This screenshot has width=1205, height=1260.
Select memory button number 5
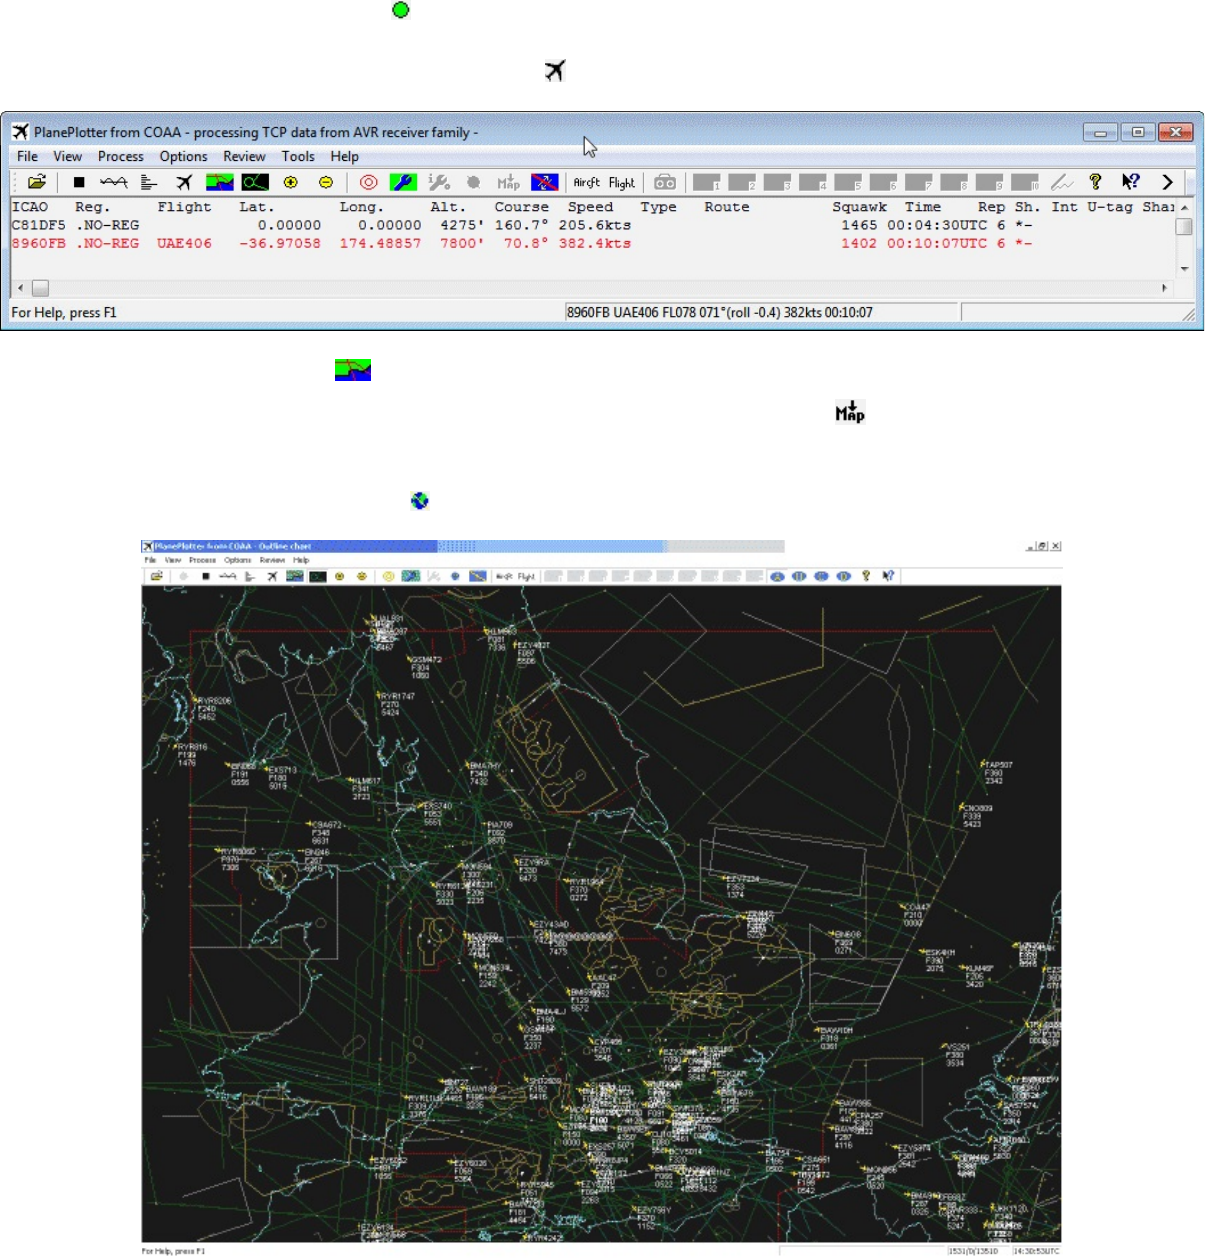848,182
